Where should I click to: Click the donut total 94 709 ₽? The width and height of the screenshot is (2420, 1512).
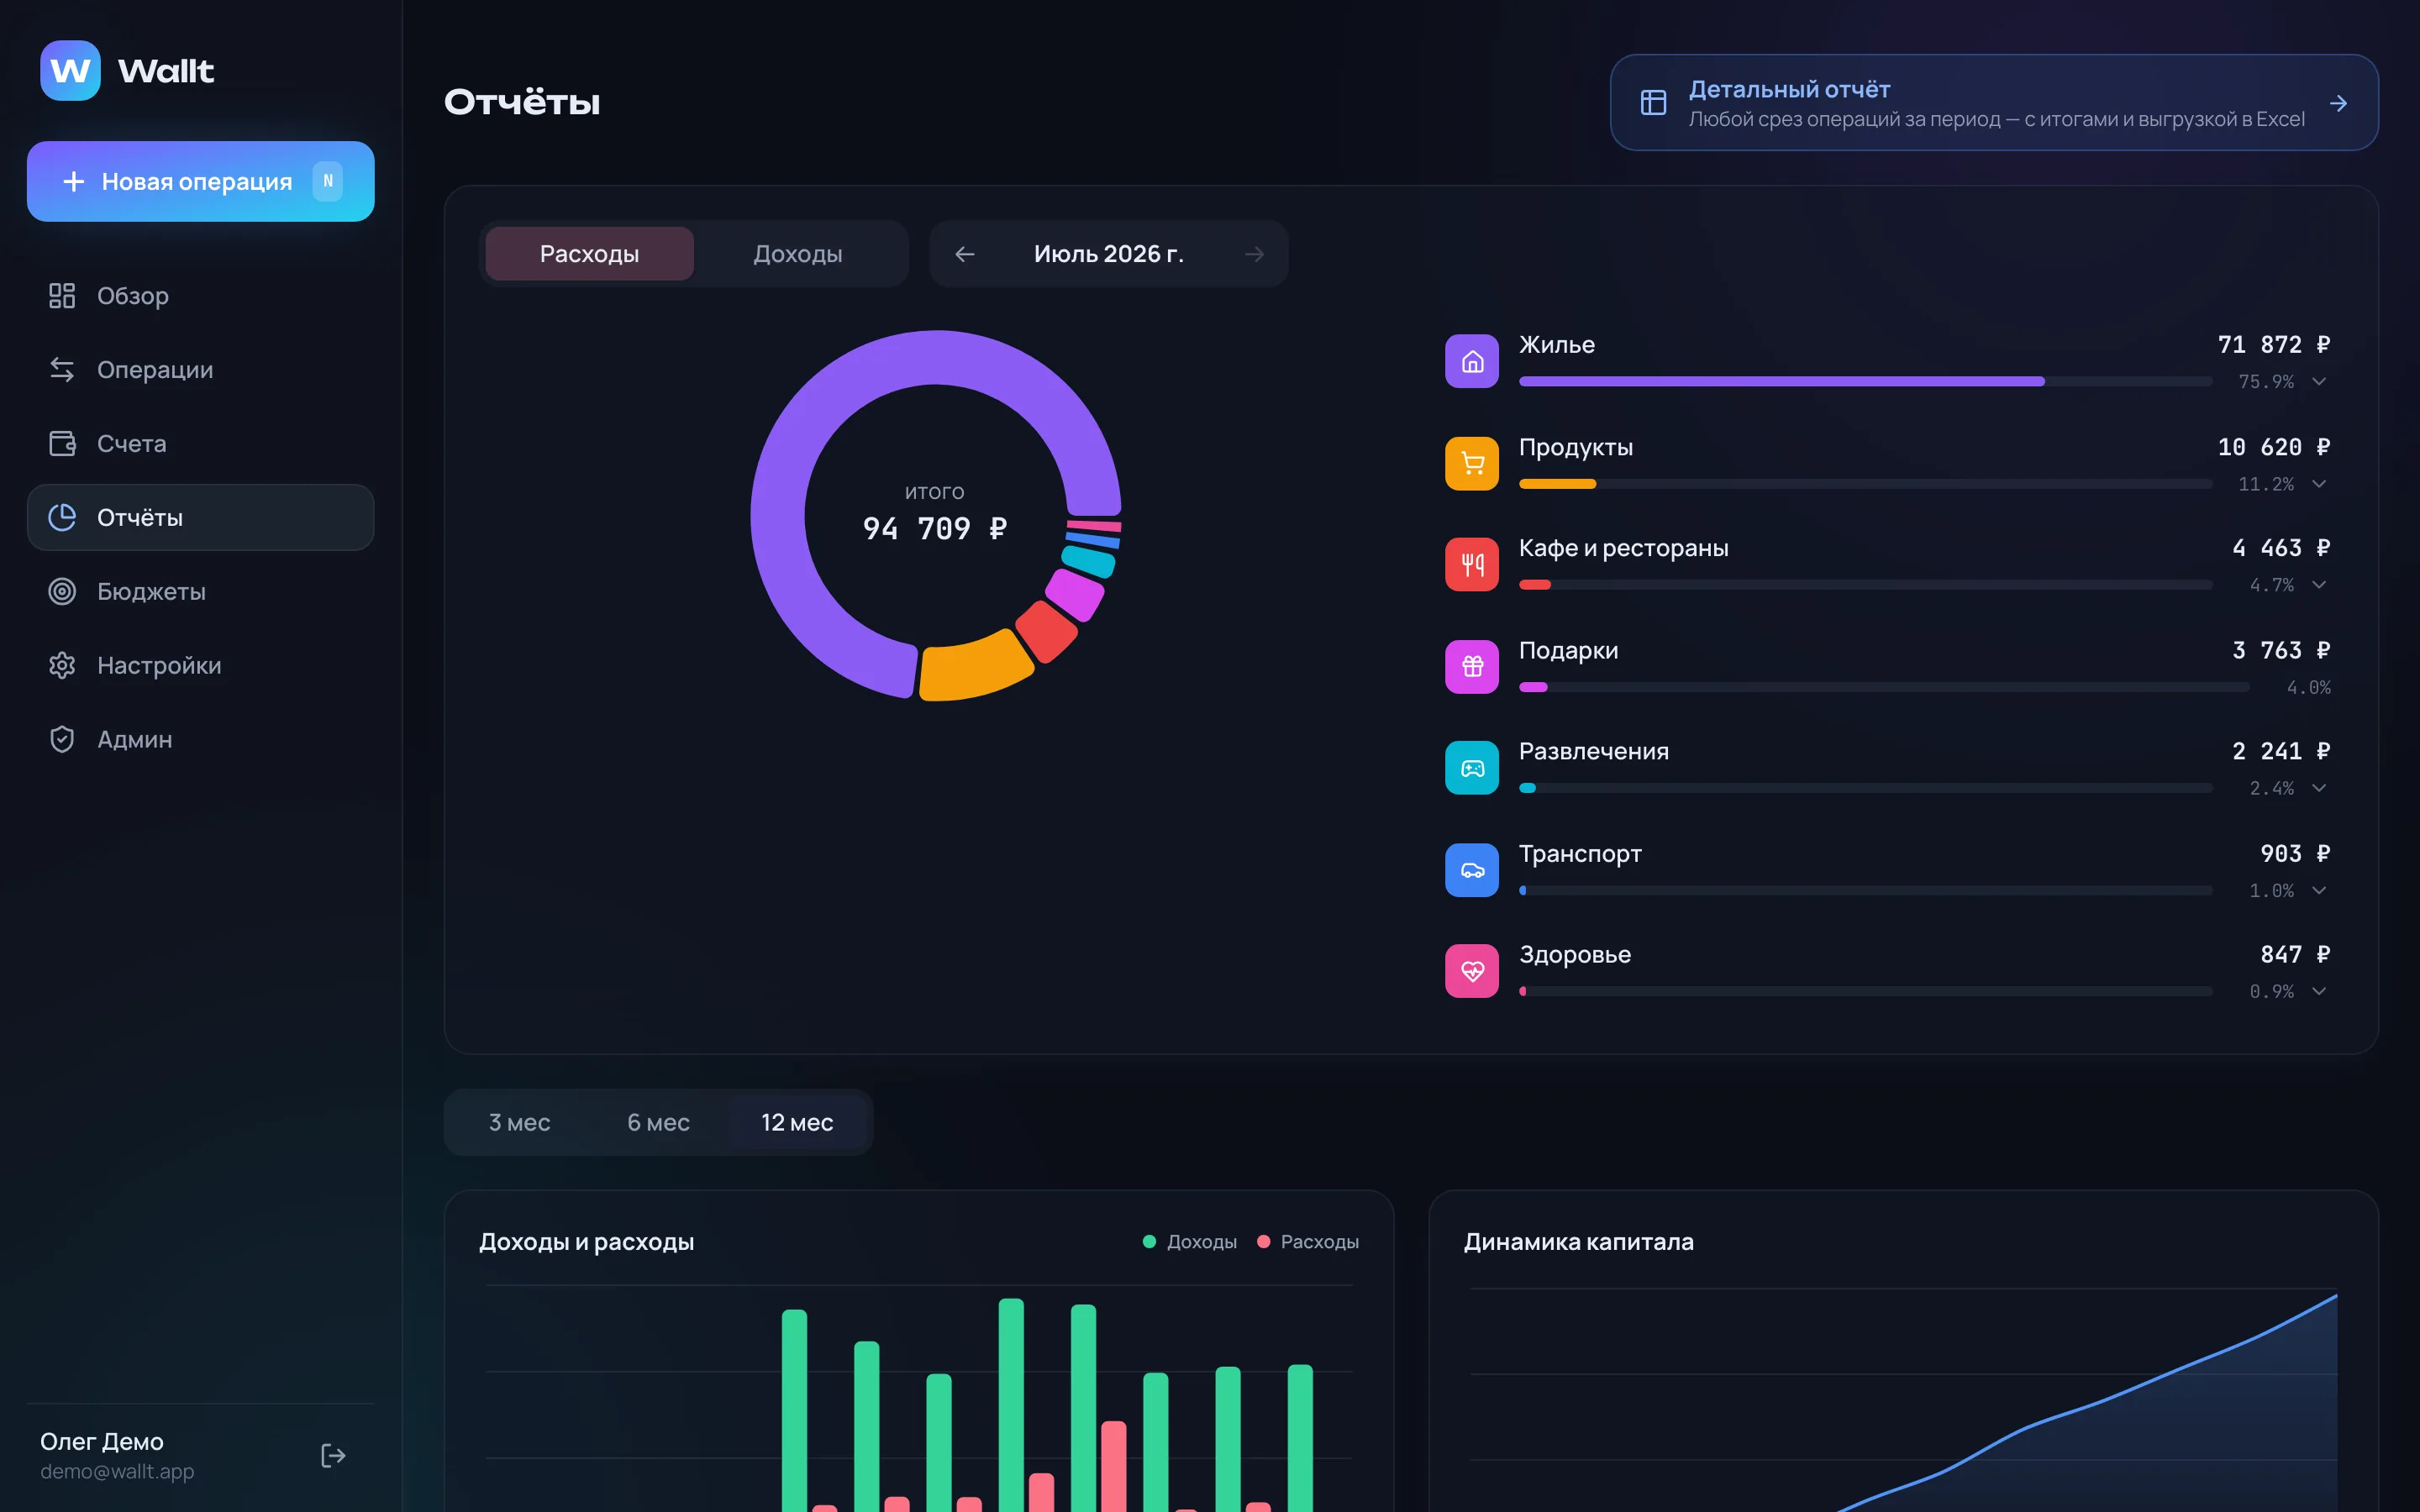pyautogui.click(x=935, y=529)
